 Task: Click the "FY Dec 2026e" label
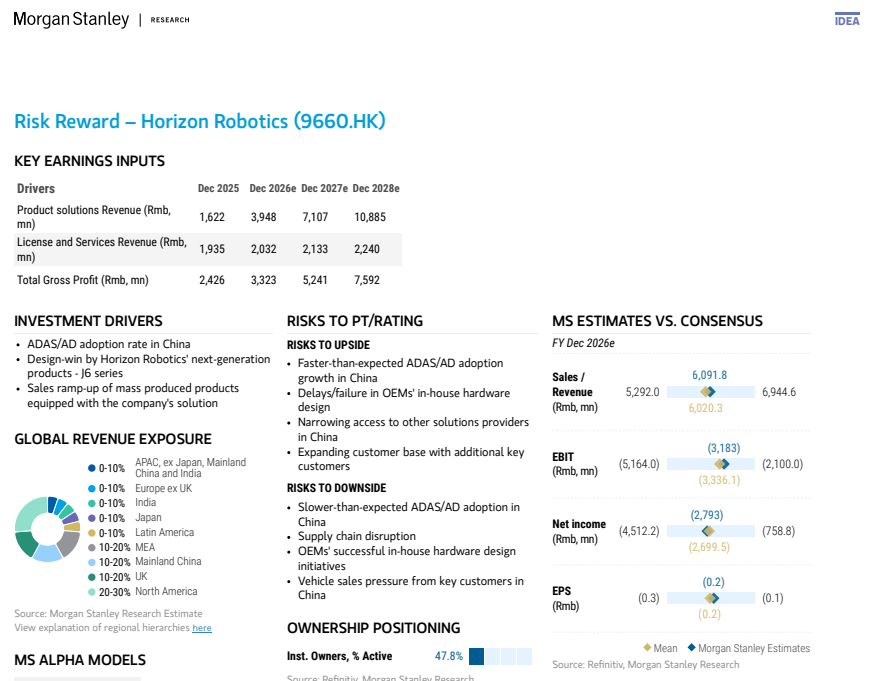(584, 343)
